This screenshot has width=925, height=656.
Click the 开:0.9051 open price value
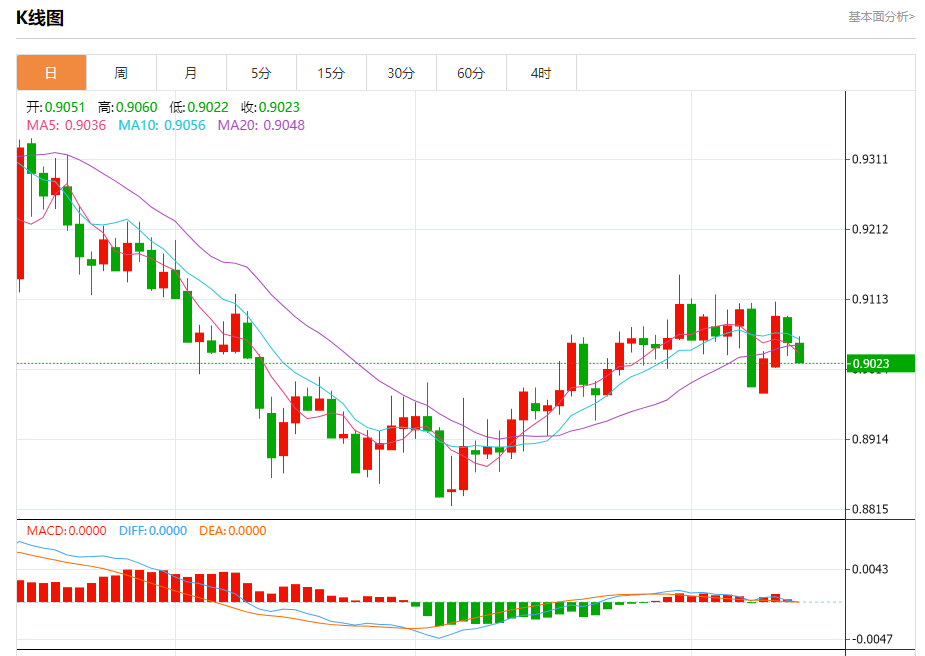[55, 107]
